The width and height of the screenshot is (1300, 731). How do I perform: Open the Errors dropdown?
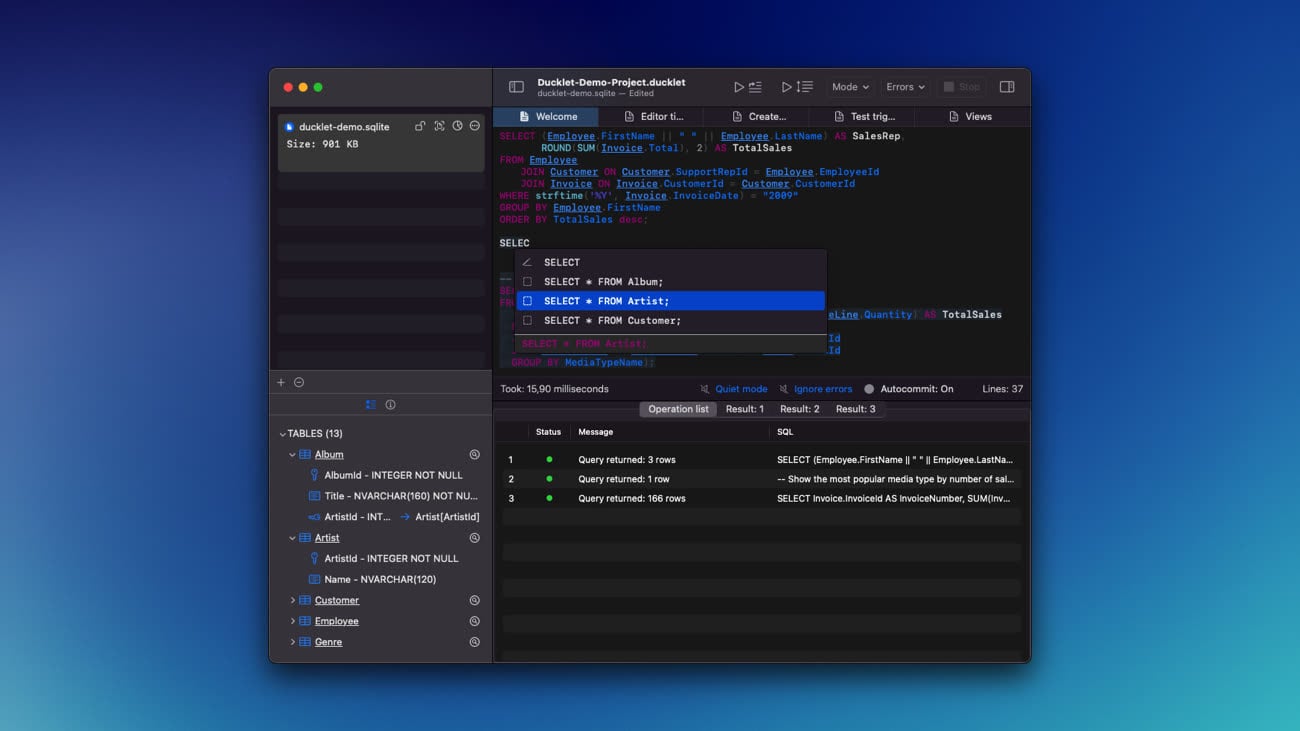click(x=905, y=87)
